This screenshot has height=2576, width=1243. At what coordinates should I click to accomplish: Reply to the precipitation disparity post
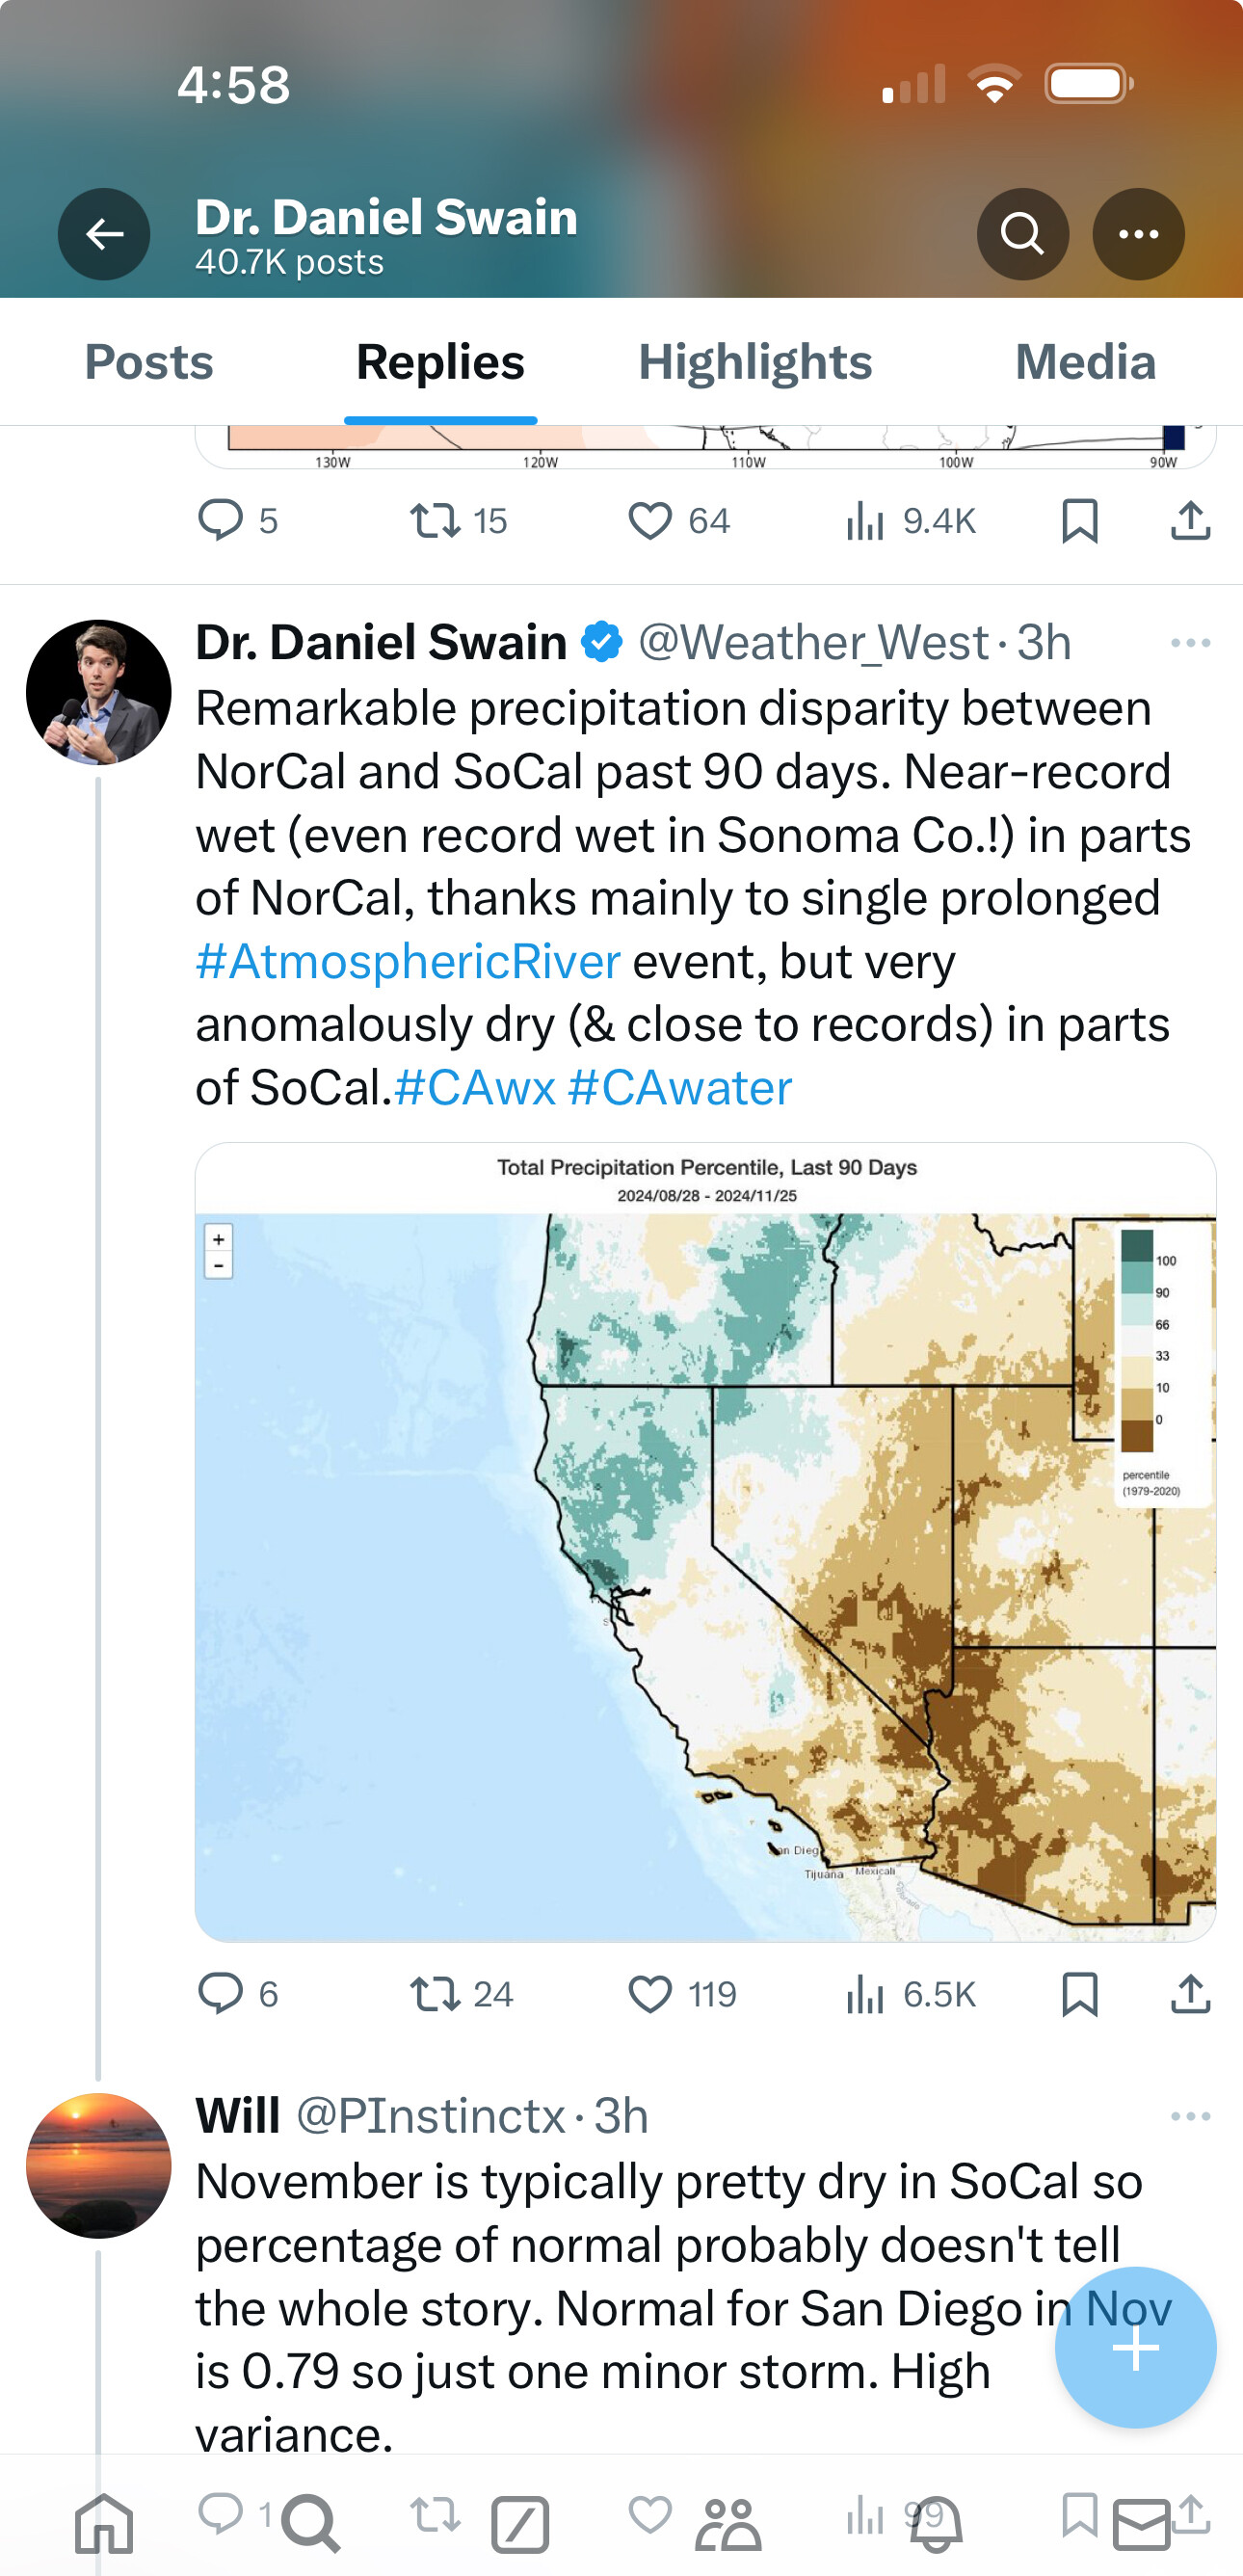click(221, 1994)
